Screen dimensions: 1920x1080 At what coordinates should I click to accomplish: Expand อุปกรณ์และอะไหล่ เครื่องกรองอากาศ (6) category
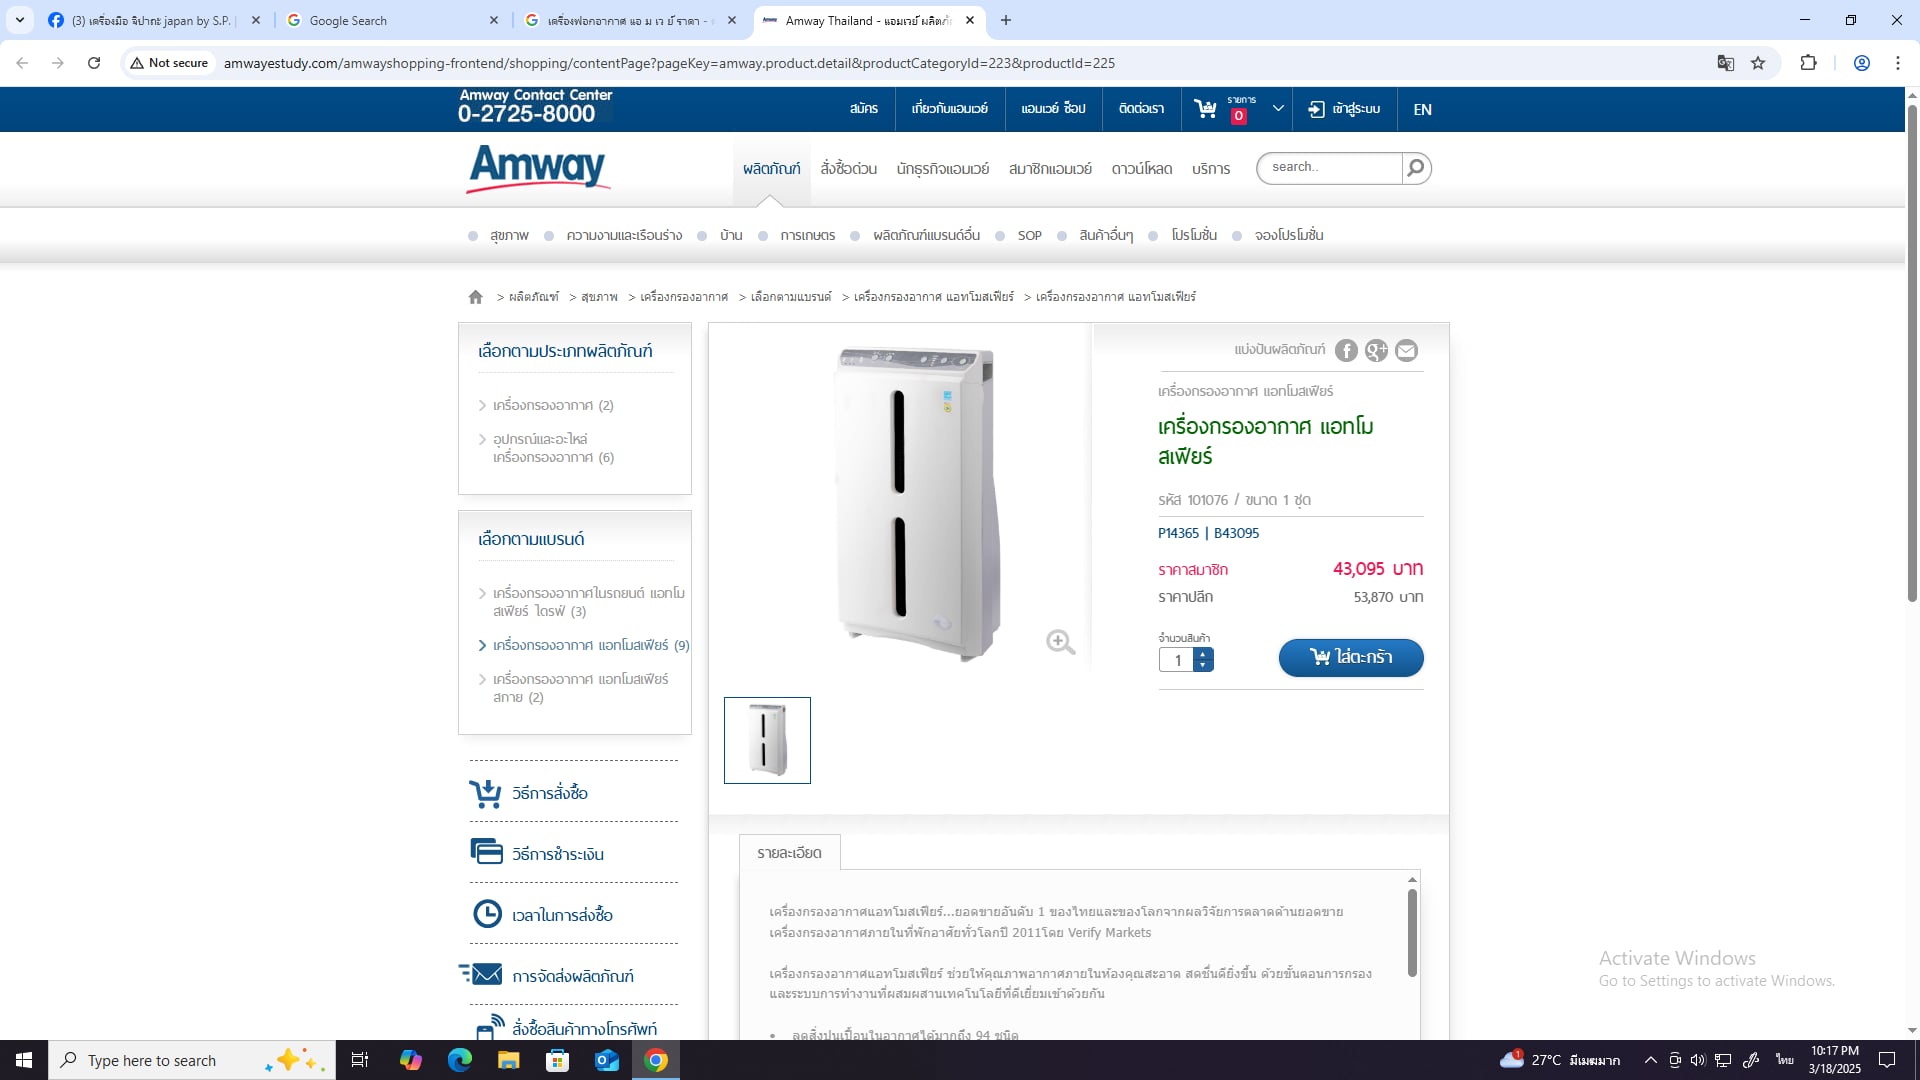click(x=553, y=448)
